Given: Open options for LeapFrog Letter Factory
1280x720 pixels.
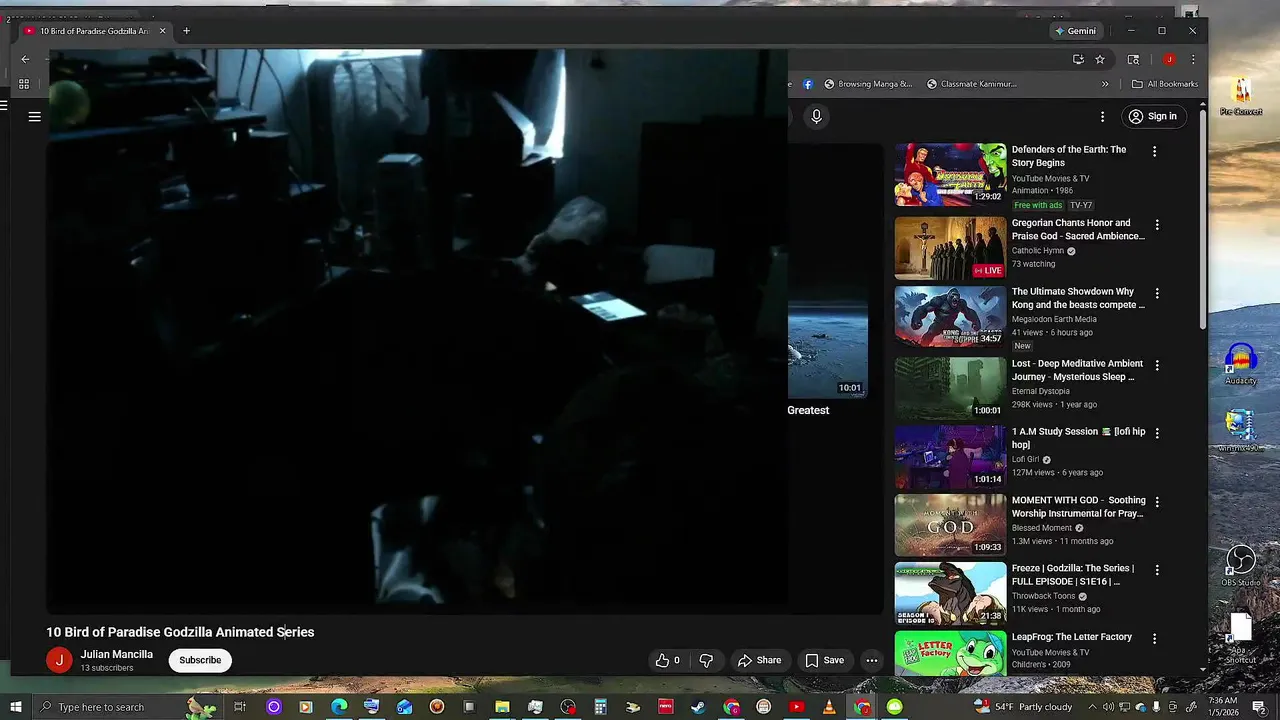Looking at the screenshot, I should 1154,638.
